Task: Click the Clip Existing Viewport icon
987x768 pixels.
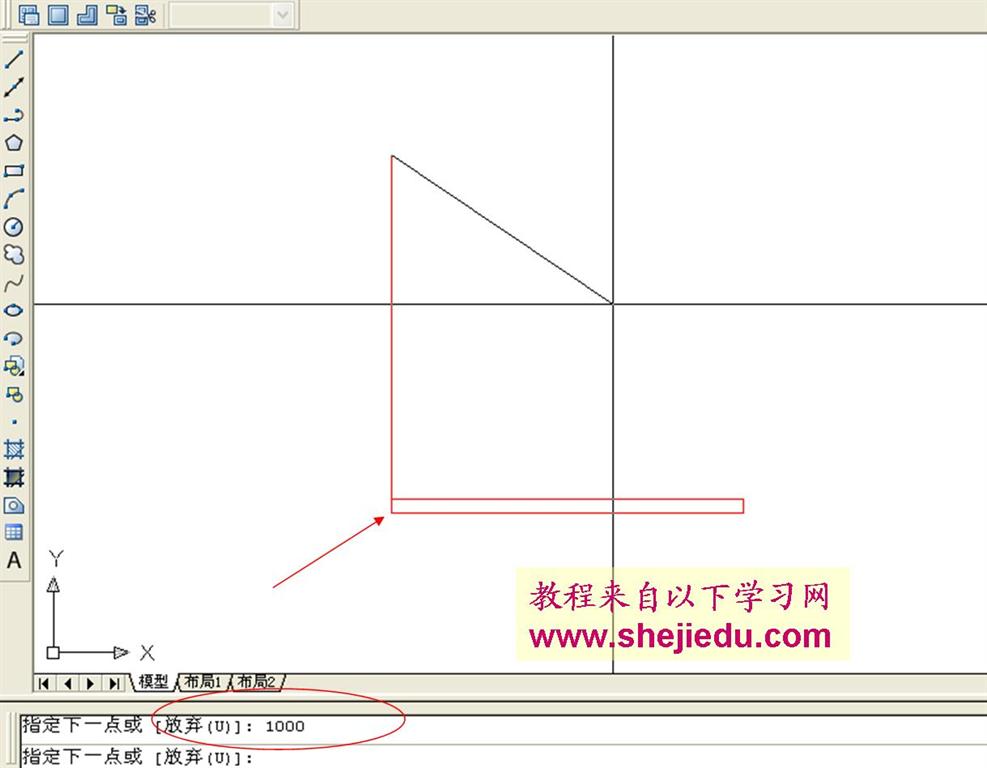Action: tap(145, 14)
